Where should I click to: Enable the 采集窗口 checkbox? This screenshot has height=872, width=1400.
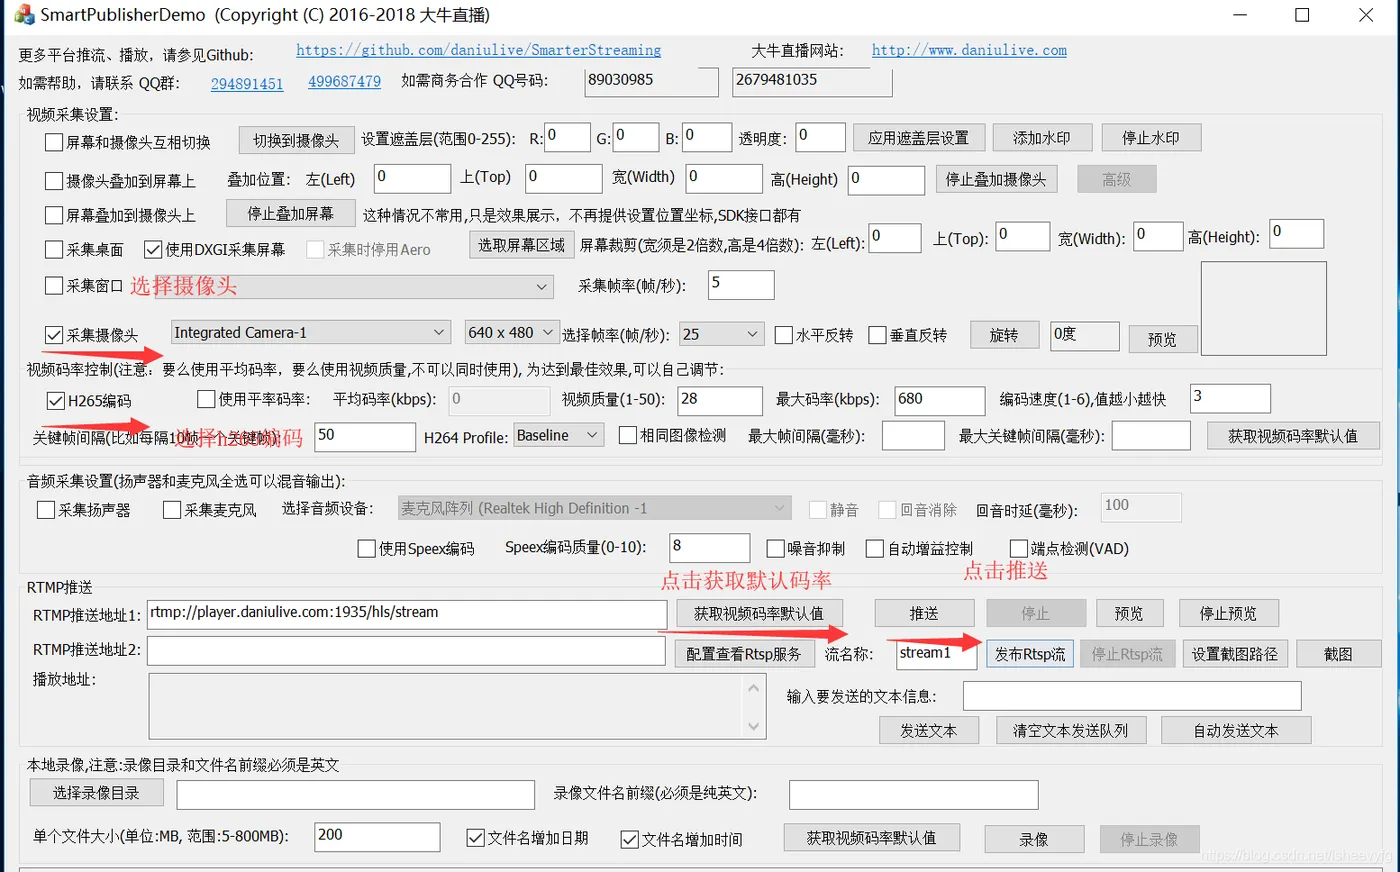coord(54,286)
